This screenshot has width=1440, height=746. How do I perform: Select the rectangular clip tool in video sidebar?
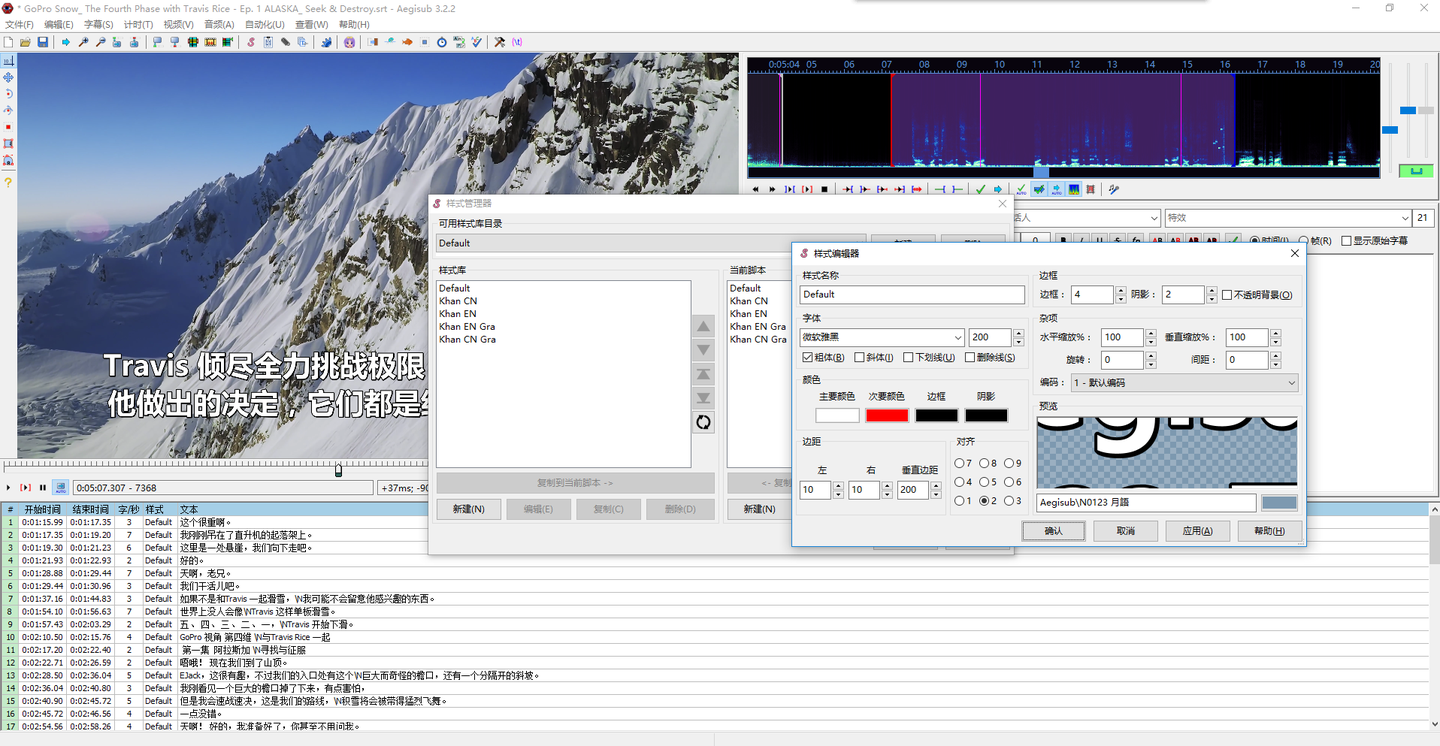point(8,144)
